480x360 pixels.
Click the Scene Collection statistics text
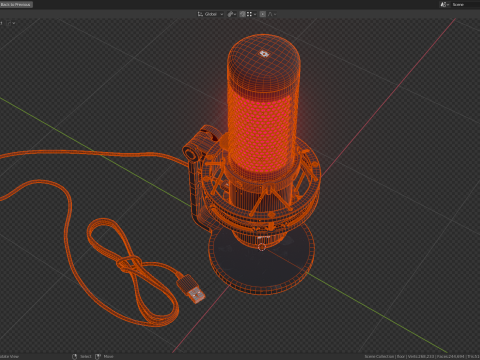click(x=422, y=356)
